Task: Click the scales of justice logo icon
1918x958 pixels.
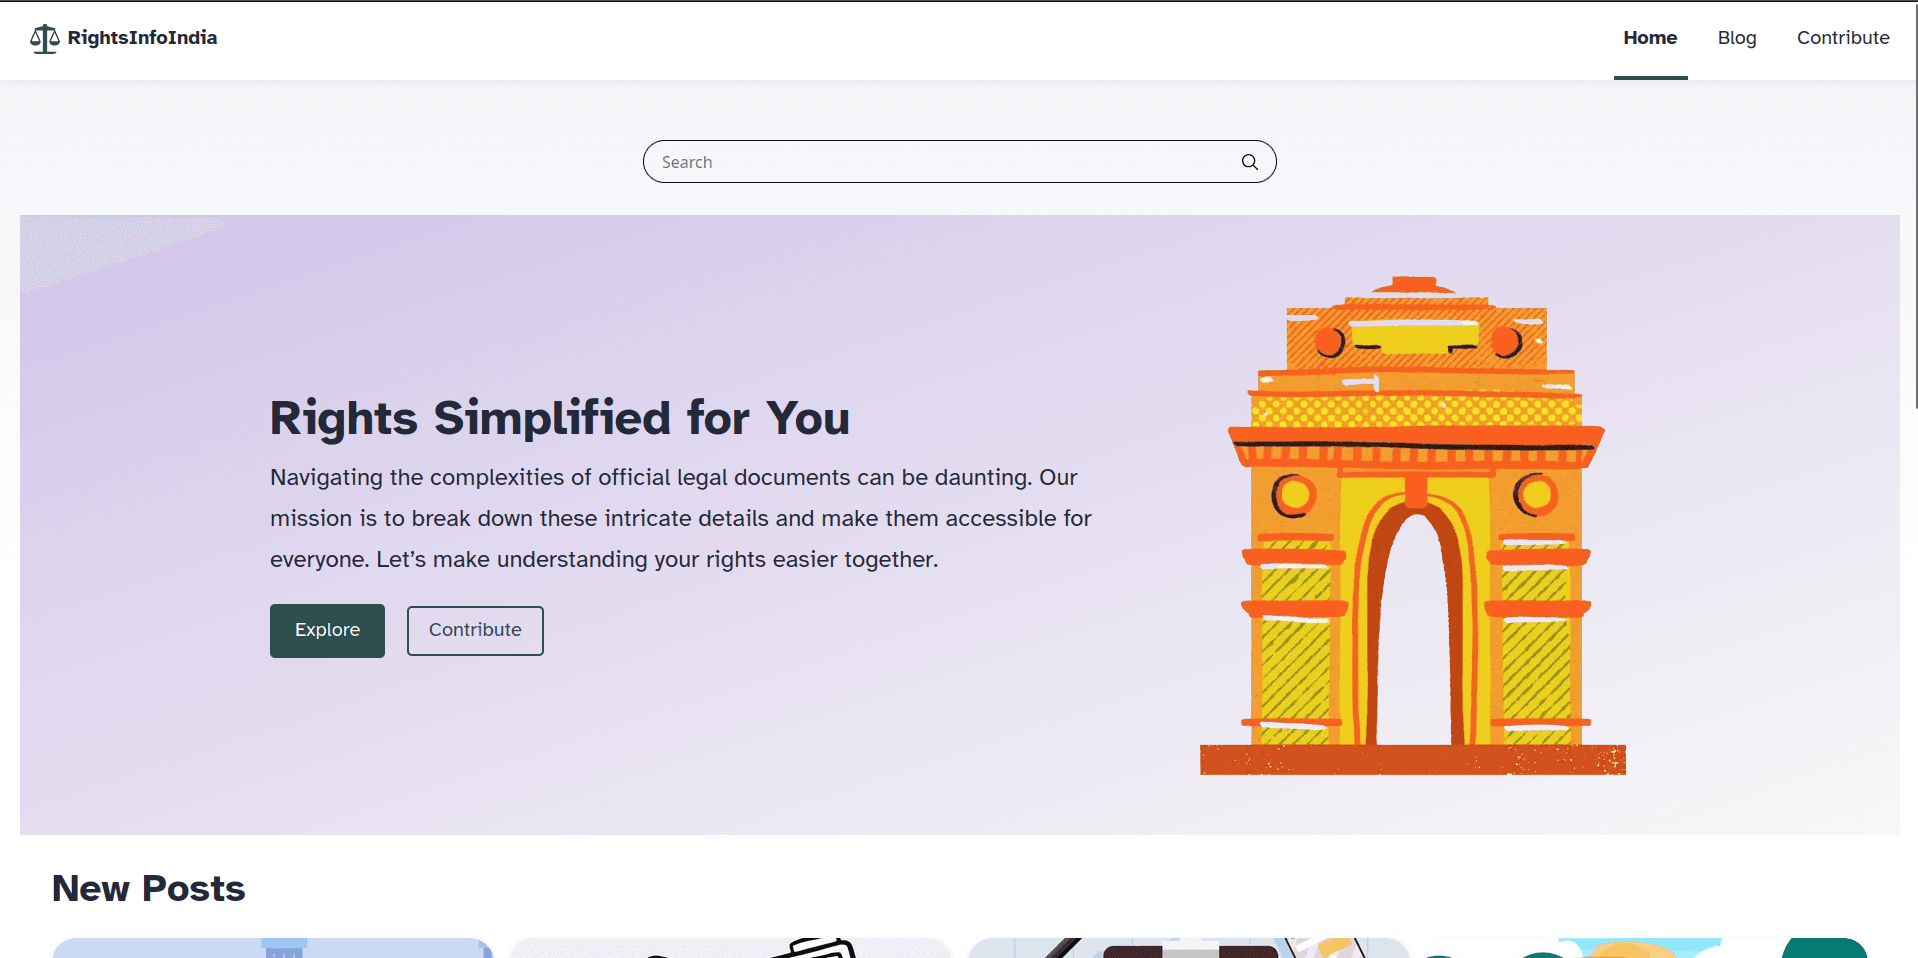Action: tap(44, 38)
